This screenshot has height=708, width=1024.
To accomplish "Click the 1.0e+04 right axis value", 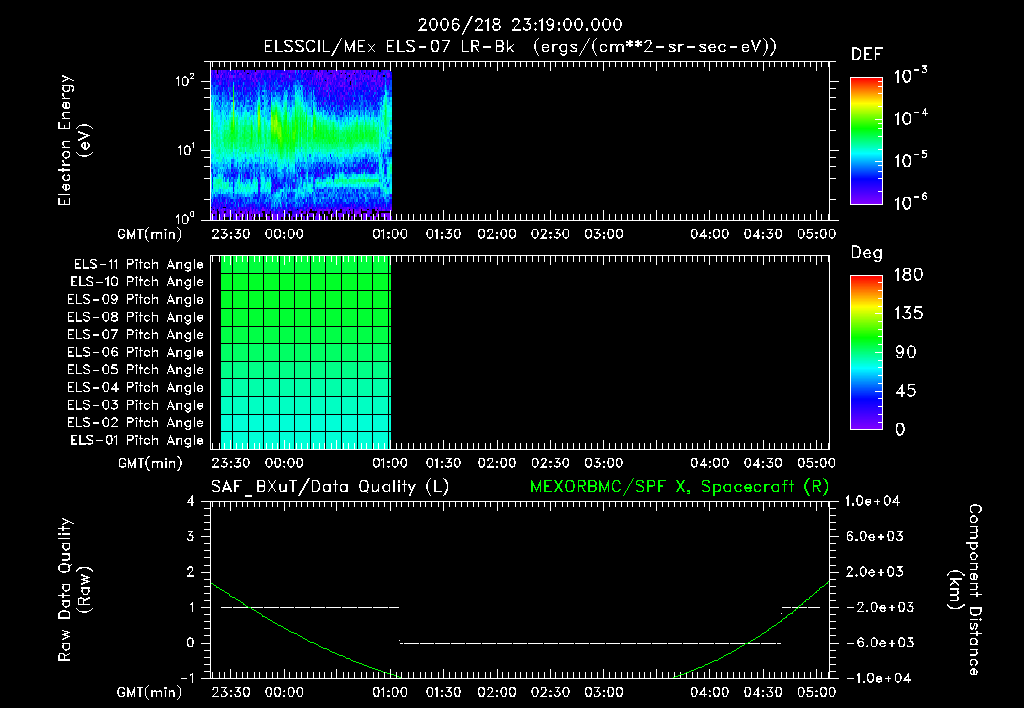I will point(872,501).
